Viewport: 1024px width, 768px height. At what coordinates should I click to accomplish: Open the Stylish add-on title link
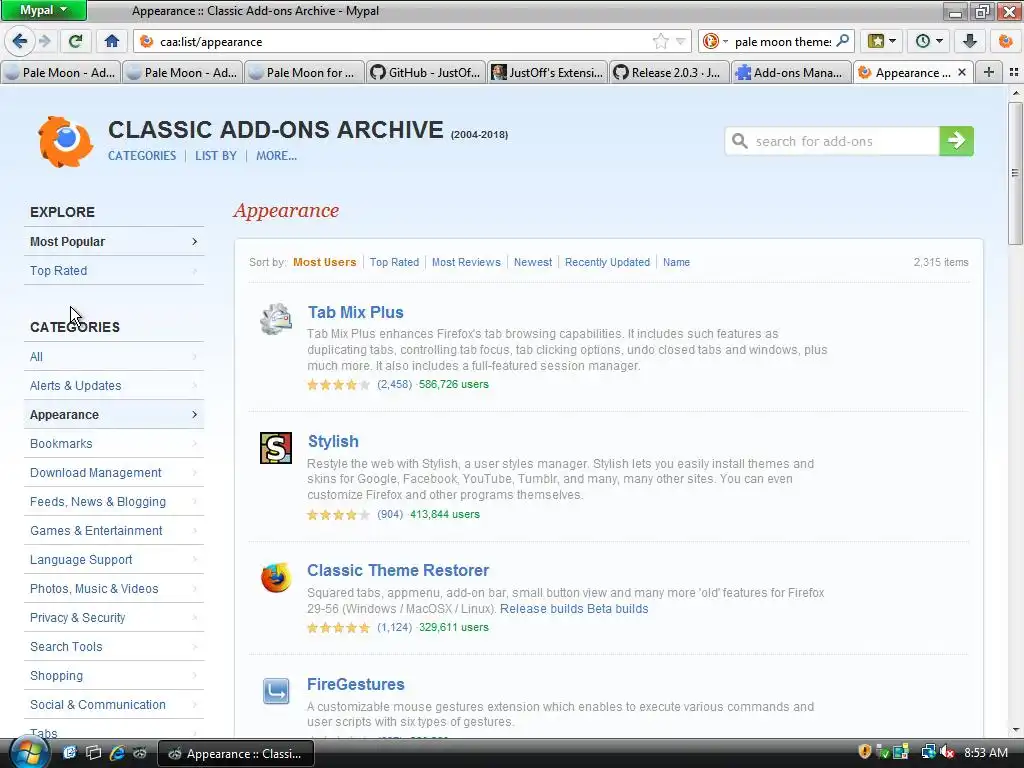333,441
